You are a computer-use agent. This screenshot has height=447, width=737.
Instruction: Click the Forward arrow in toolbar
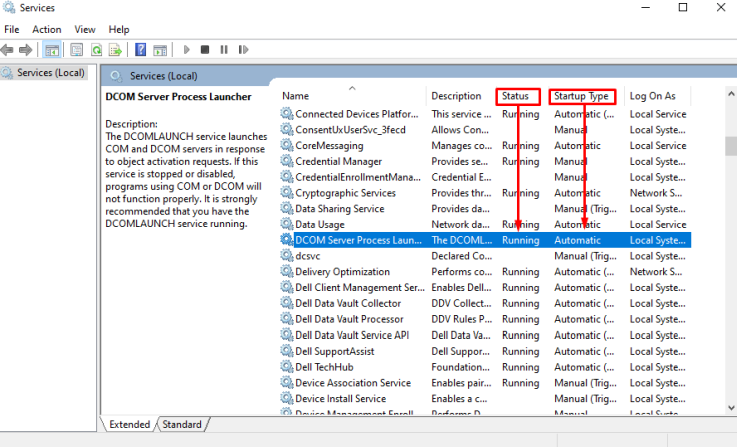click(x=24, y=49)
